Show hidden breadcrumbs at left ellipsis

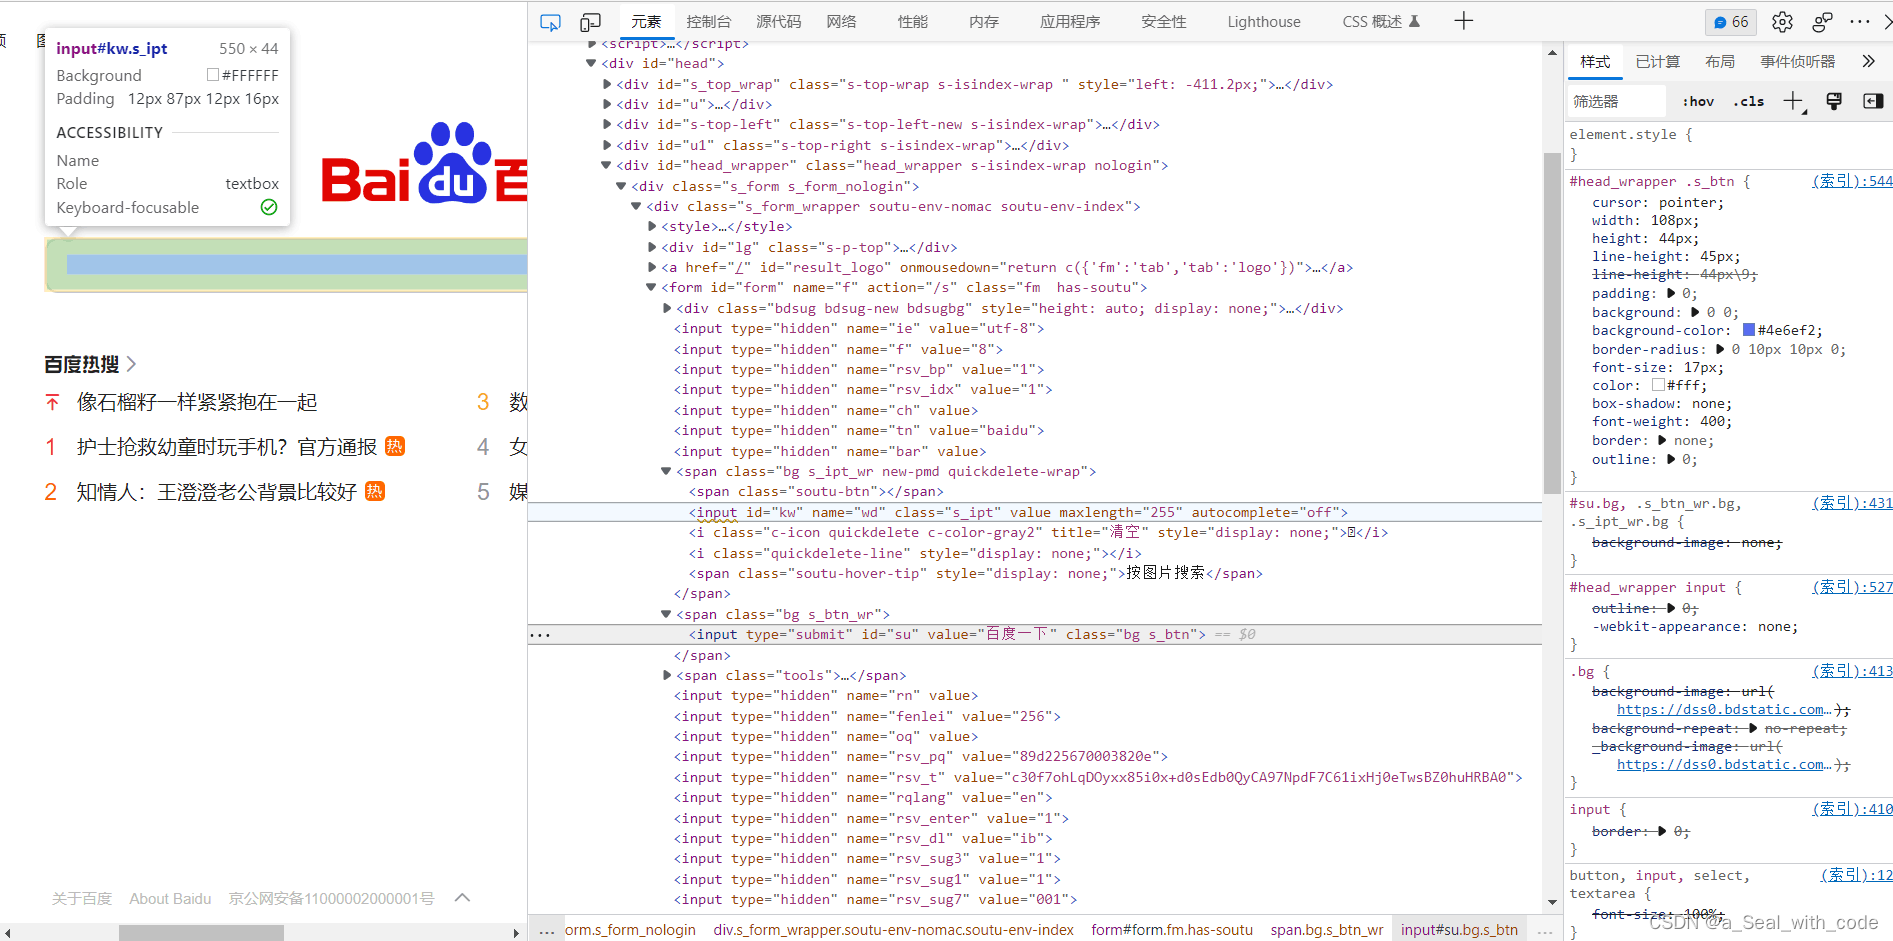[546, 930]
